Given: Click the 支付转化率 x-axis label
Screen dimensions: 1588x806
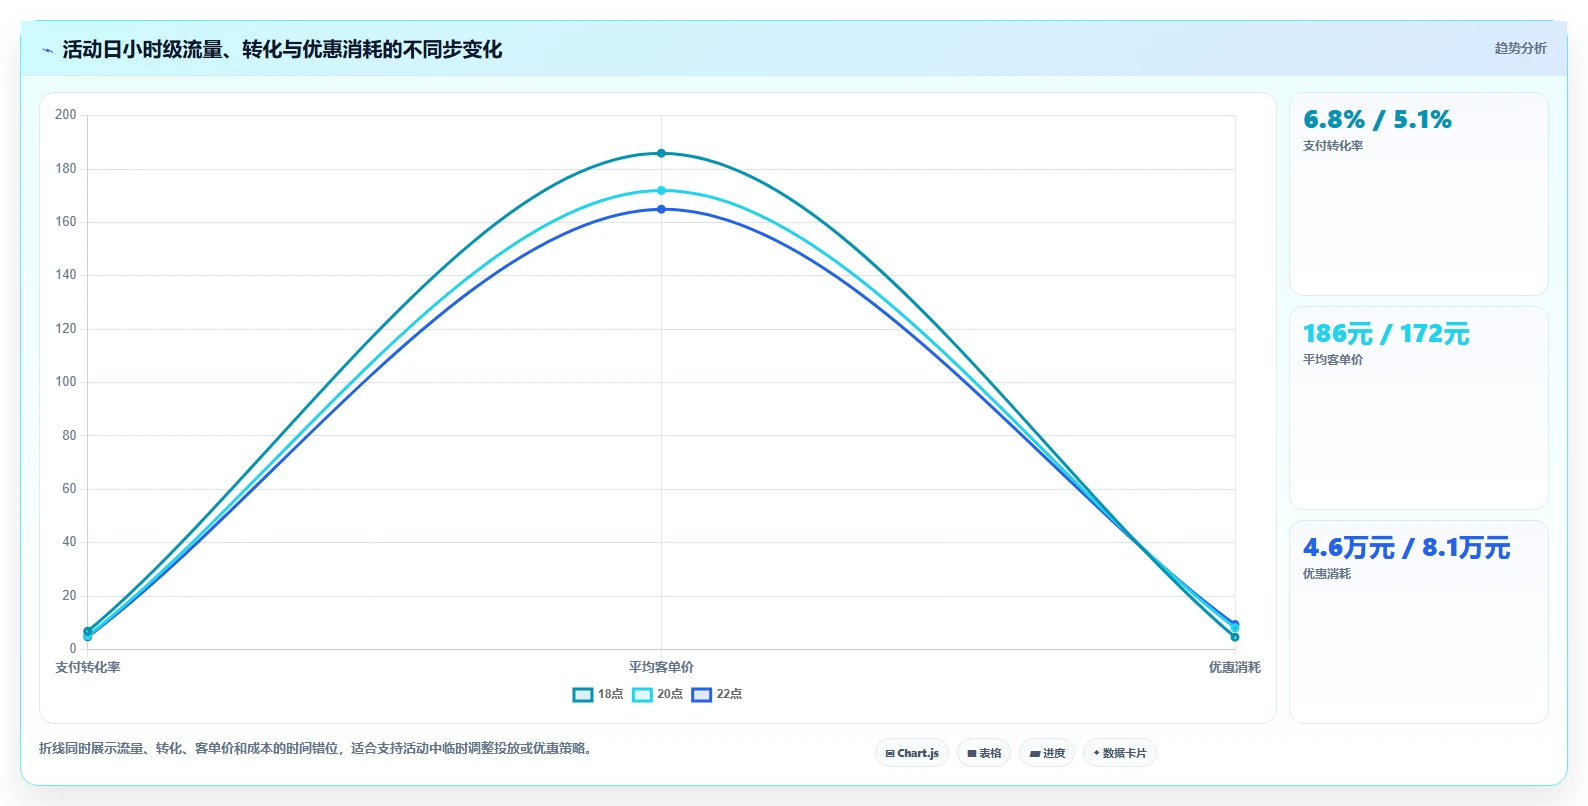Looking at the screenshot, I should click(88, 667).
